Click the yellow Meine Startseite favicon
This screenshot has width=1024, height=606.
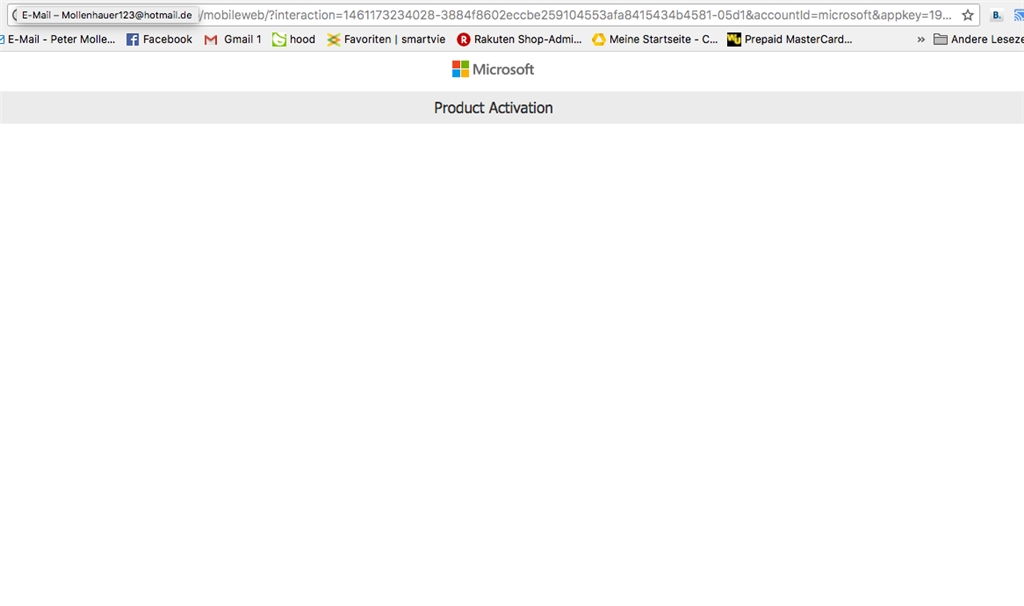point(598,40)
